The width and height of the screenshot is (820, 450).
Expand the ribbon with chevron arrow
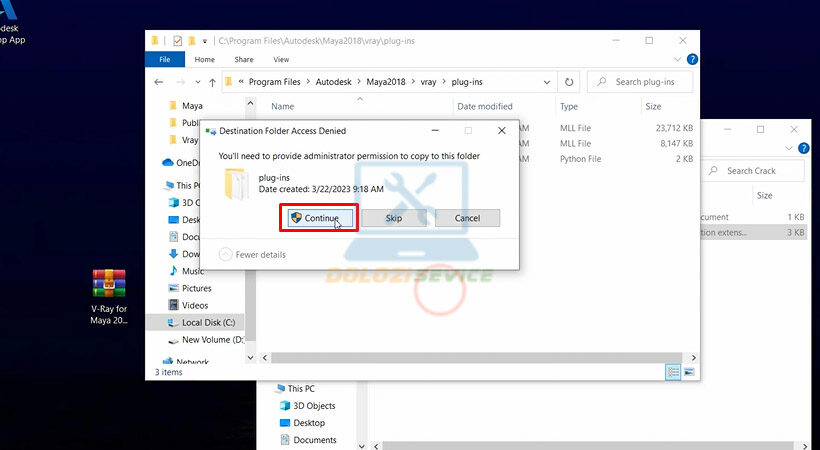coord(677,60)
